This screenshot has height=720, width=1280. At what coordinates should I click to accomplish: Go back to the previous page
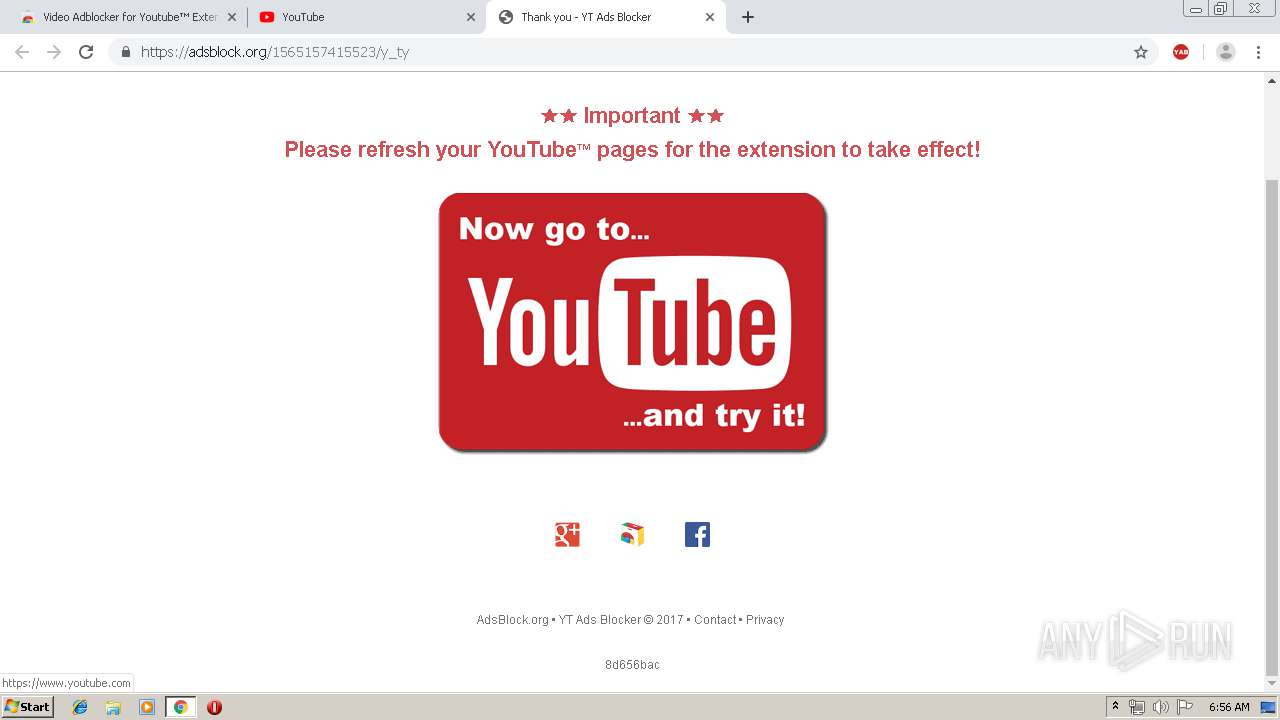(x=22, y=52)
